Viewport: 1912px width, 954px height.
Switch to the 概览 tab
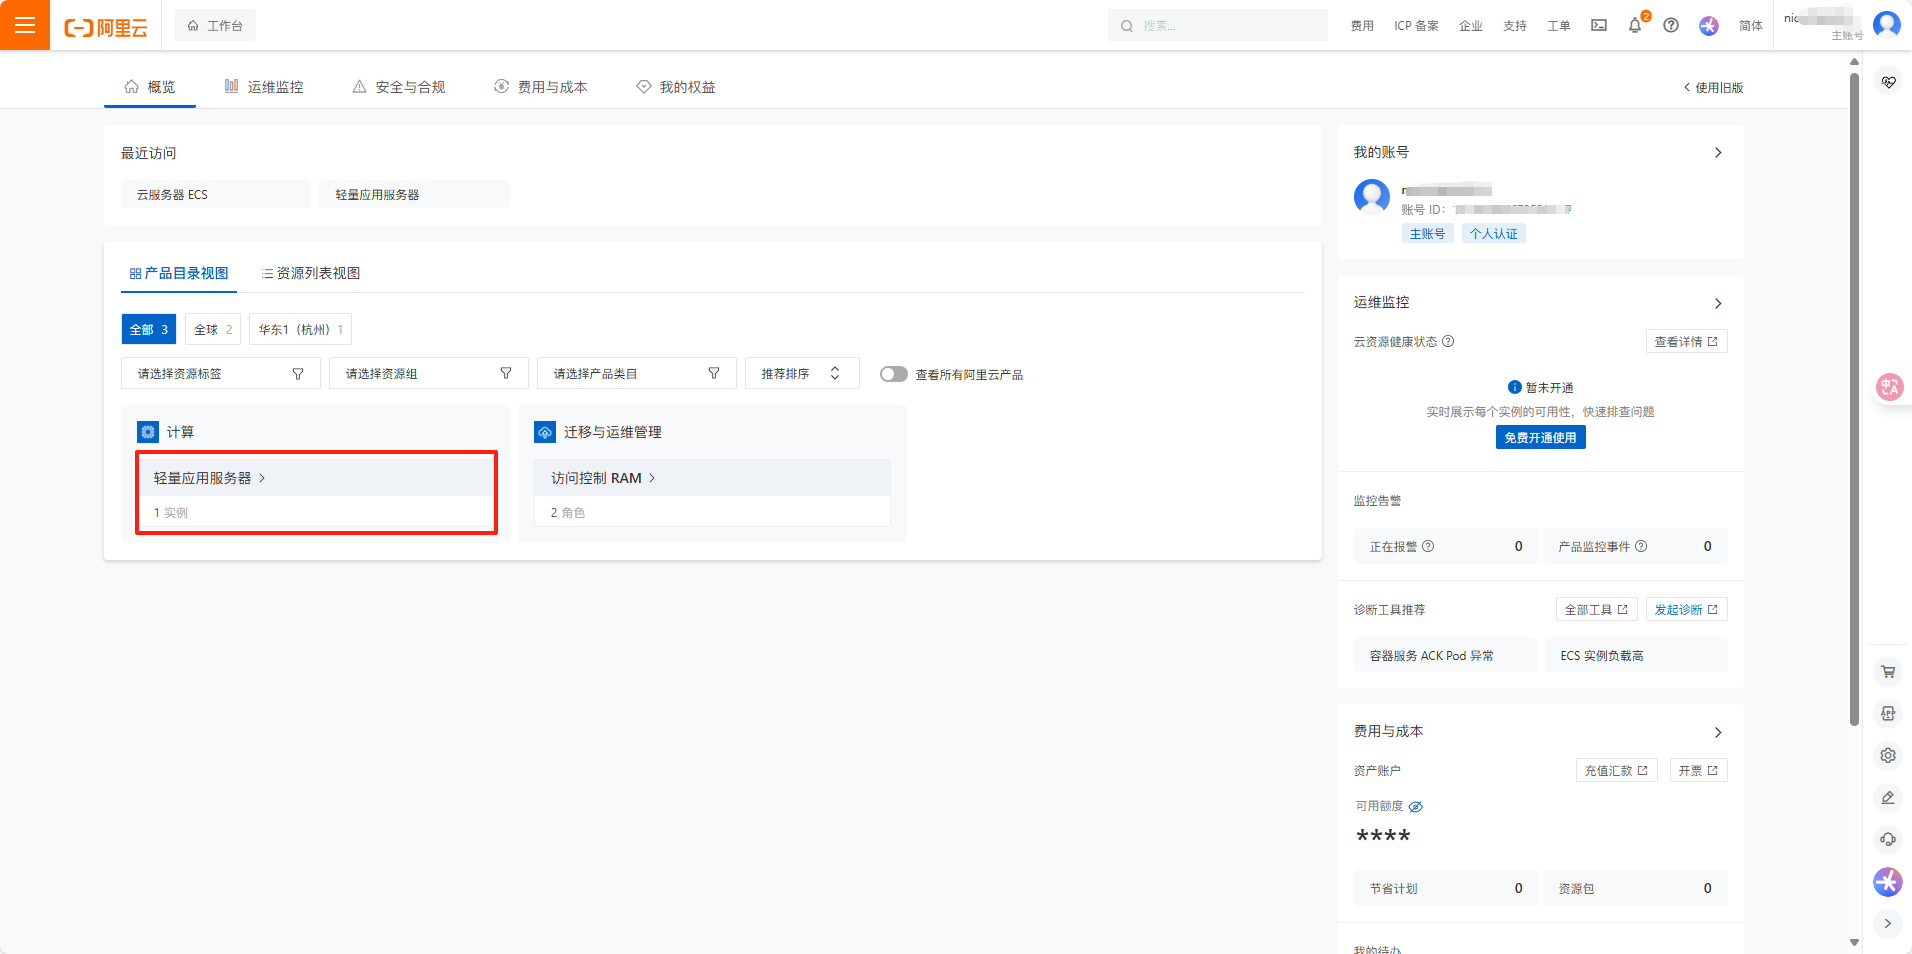point(150,87)
